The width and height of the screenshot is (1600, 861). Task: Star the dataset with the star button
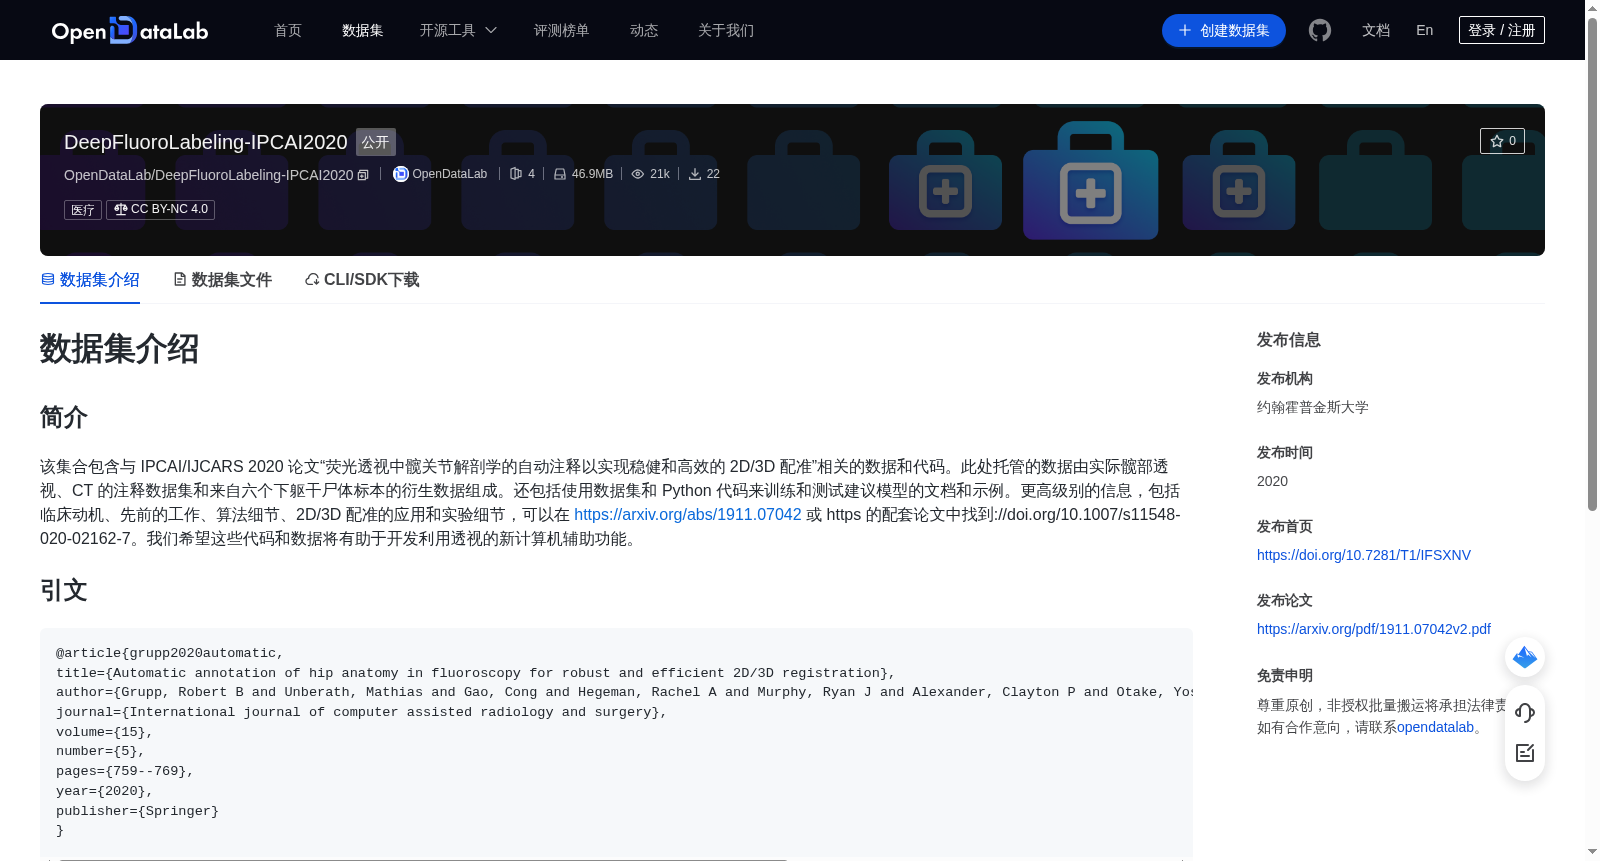coord(1502,141)
